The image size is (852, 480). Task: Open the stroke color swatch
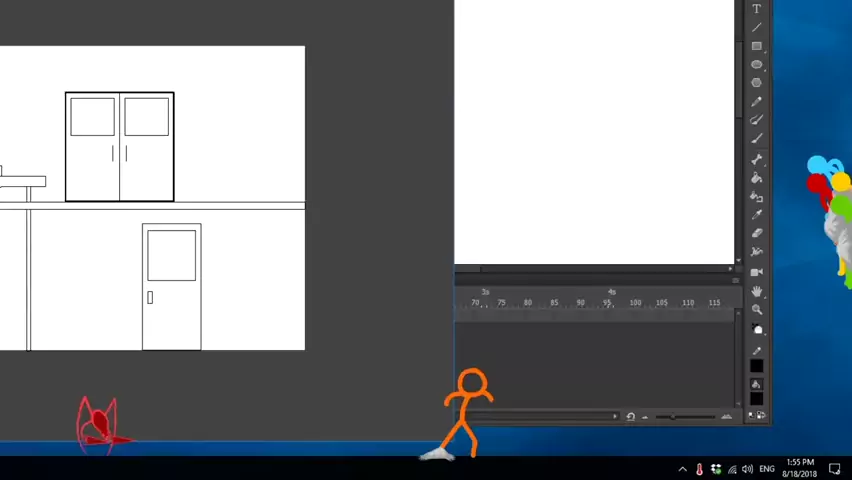click(757, 366)
